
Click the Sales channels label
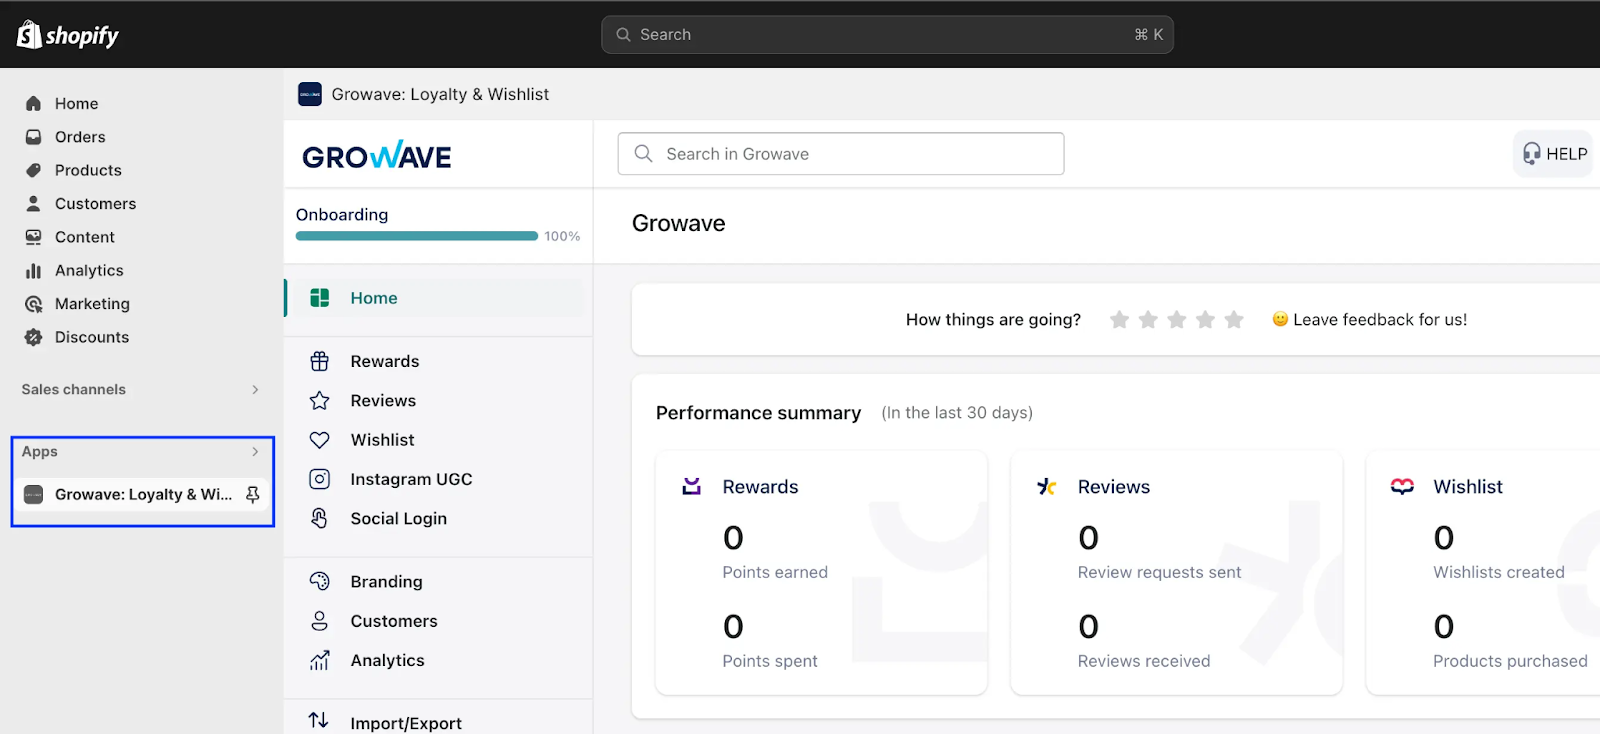[74, 390]
